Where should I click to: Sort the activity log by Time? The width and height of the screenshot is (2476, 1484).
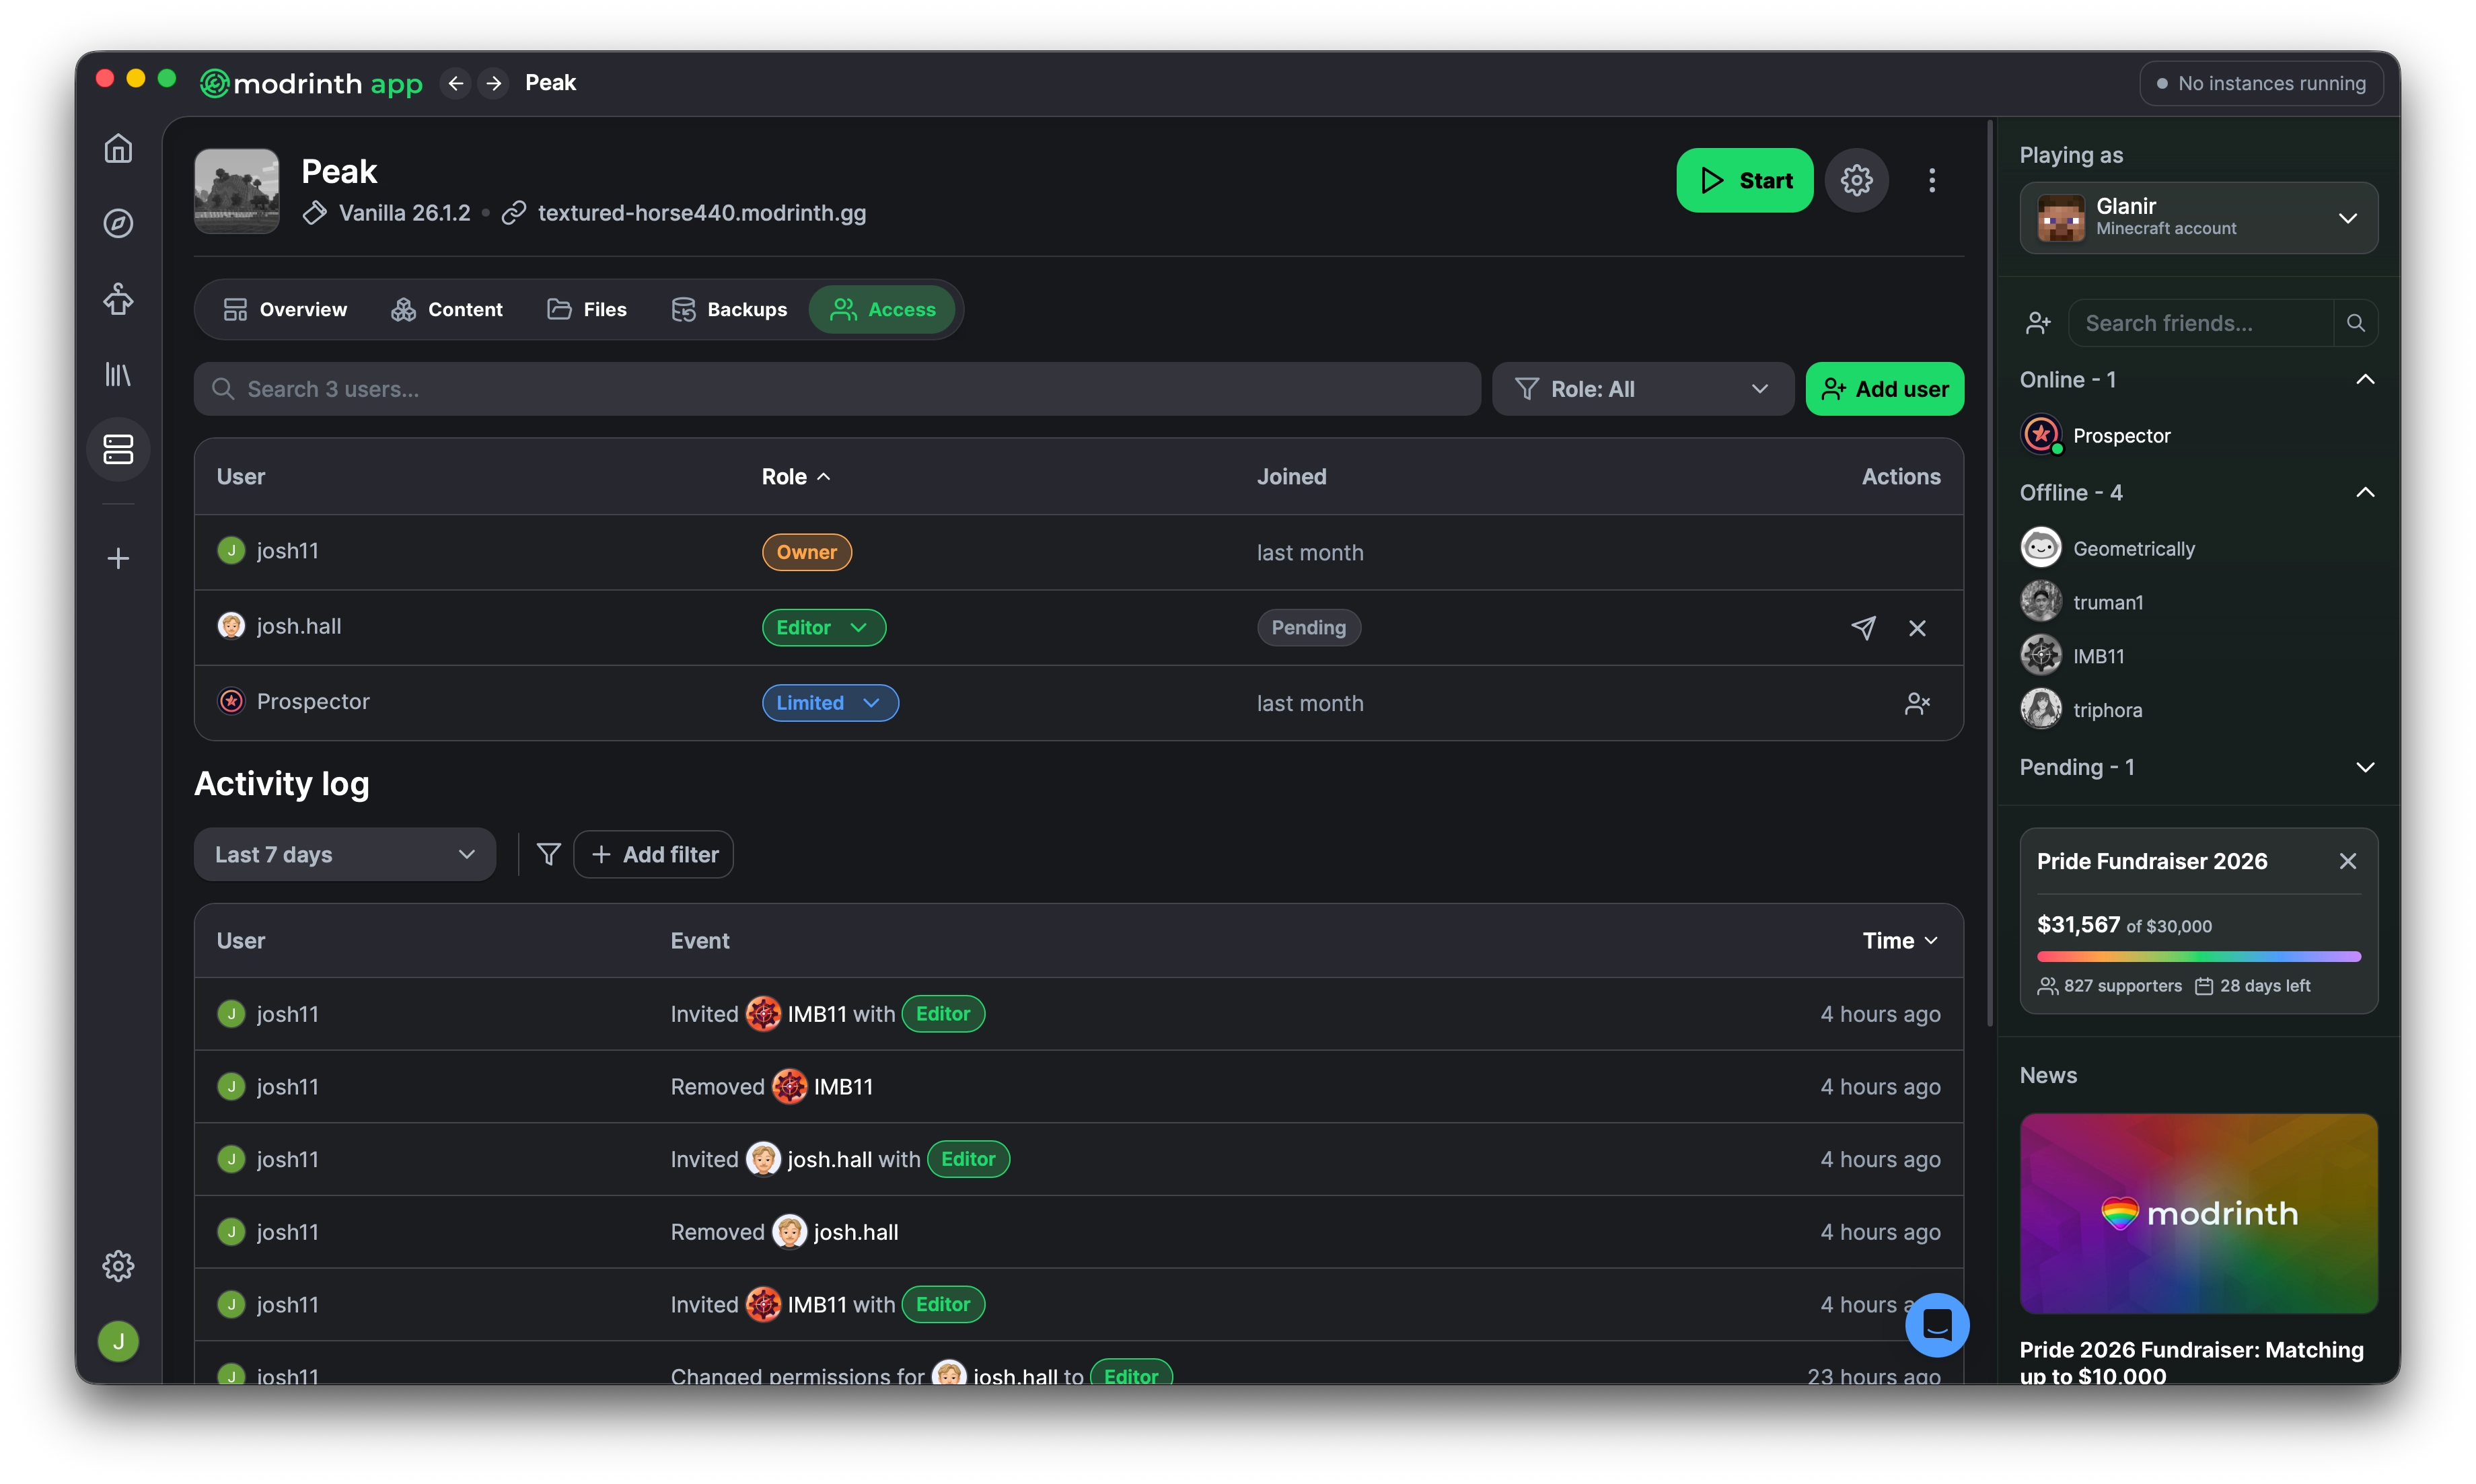click(1900, 940)
